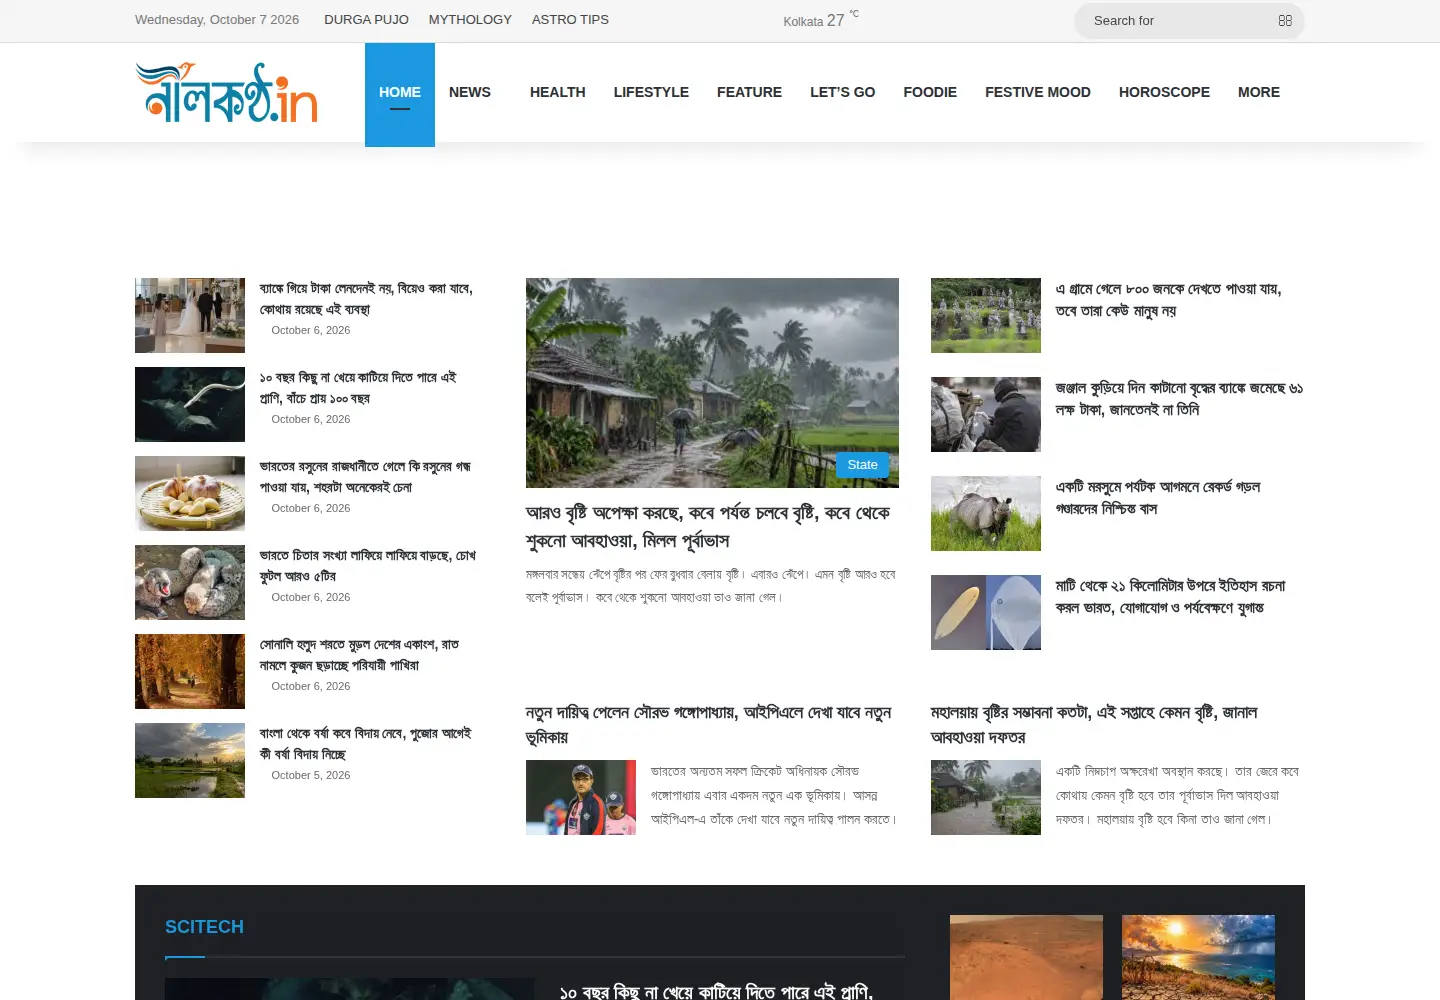Click excerpt beginning 'মঙ্গলবার সন্ধেয়'
Viewport: 1440px width, 1000px height.
pyautogui.click(x=711, y=586)
